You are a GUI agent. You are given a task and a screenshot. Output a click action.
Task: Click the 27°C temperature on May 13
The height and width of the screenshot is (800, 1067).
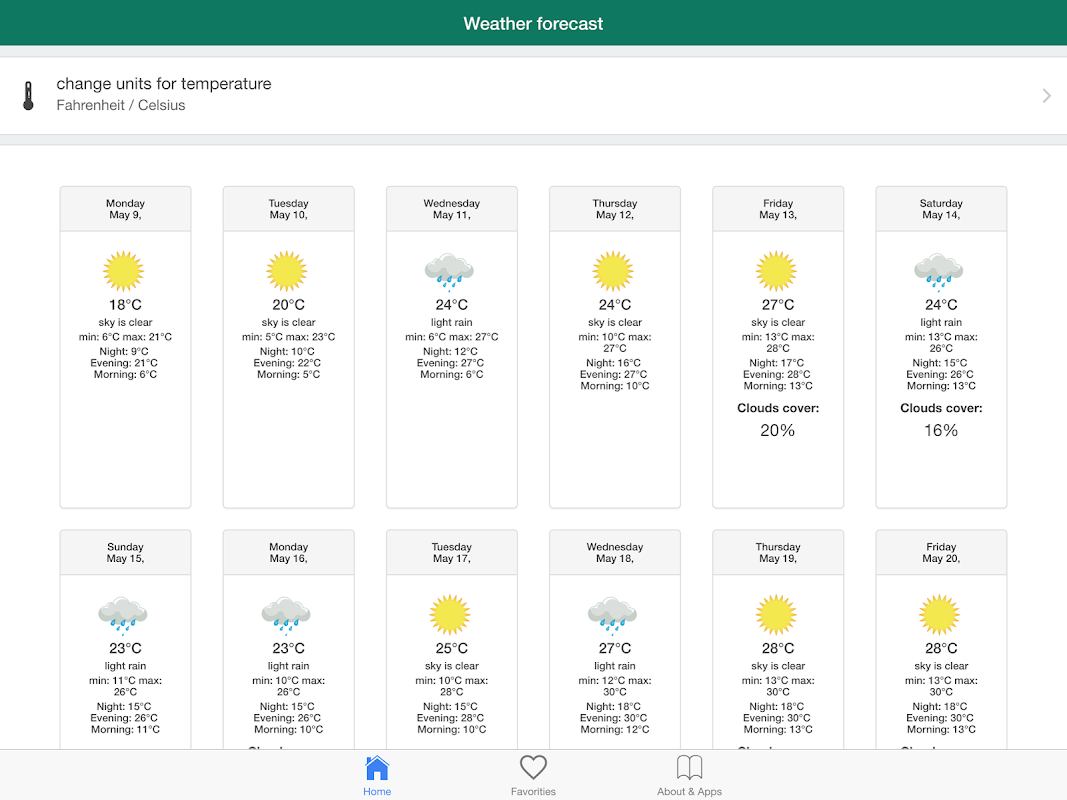click(x=778, y=305)
